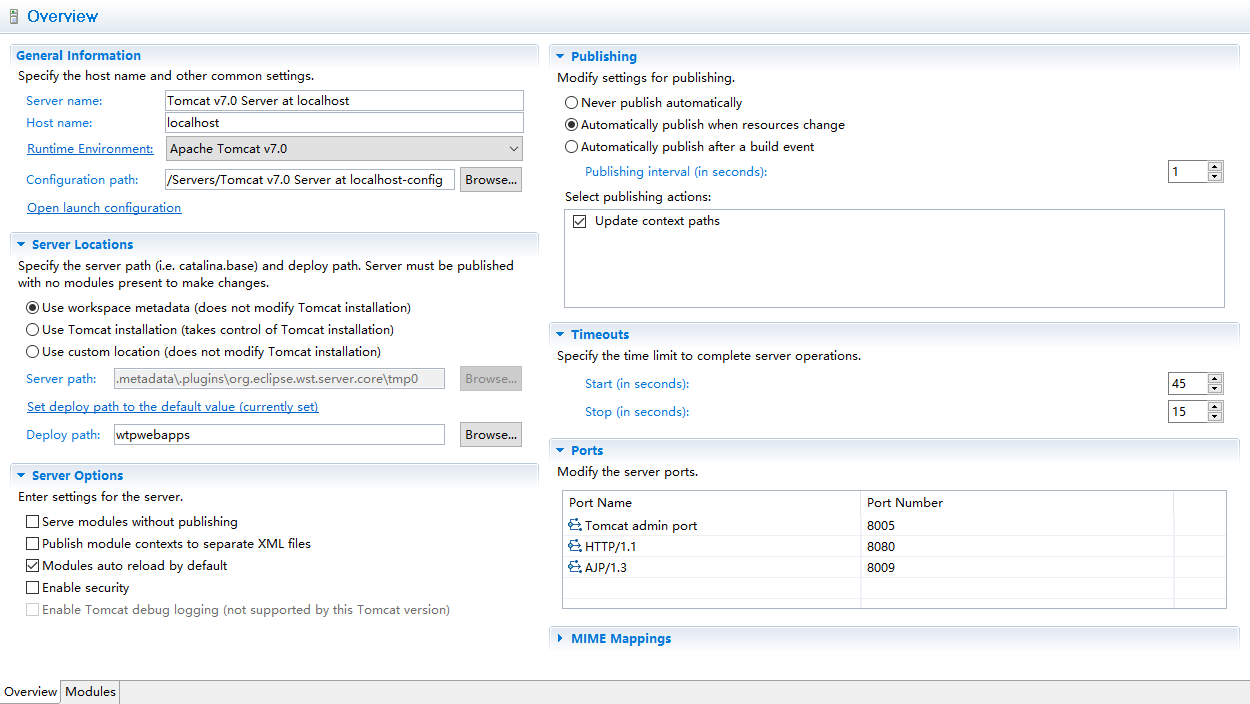Select the HTTP/1.1 port name text
Screen dimensions: 1250x704
(x=611, y=547)
